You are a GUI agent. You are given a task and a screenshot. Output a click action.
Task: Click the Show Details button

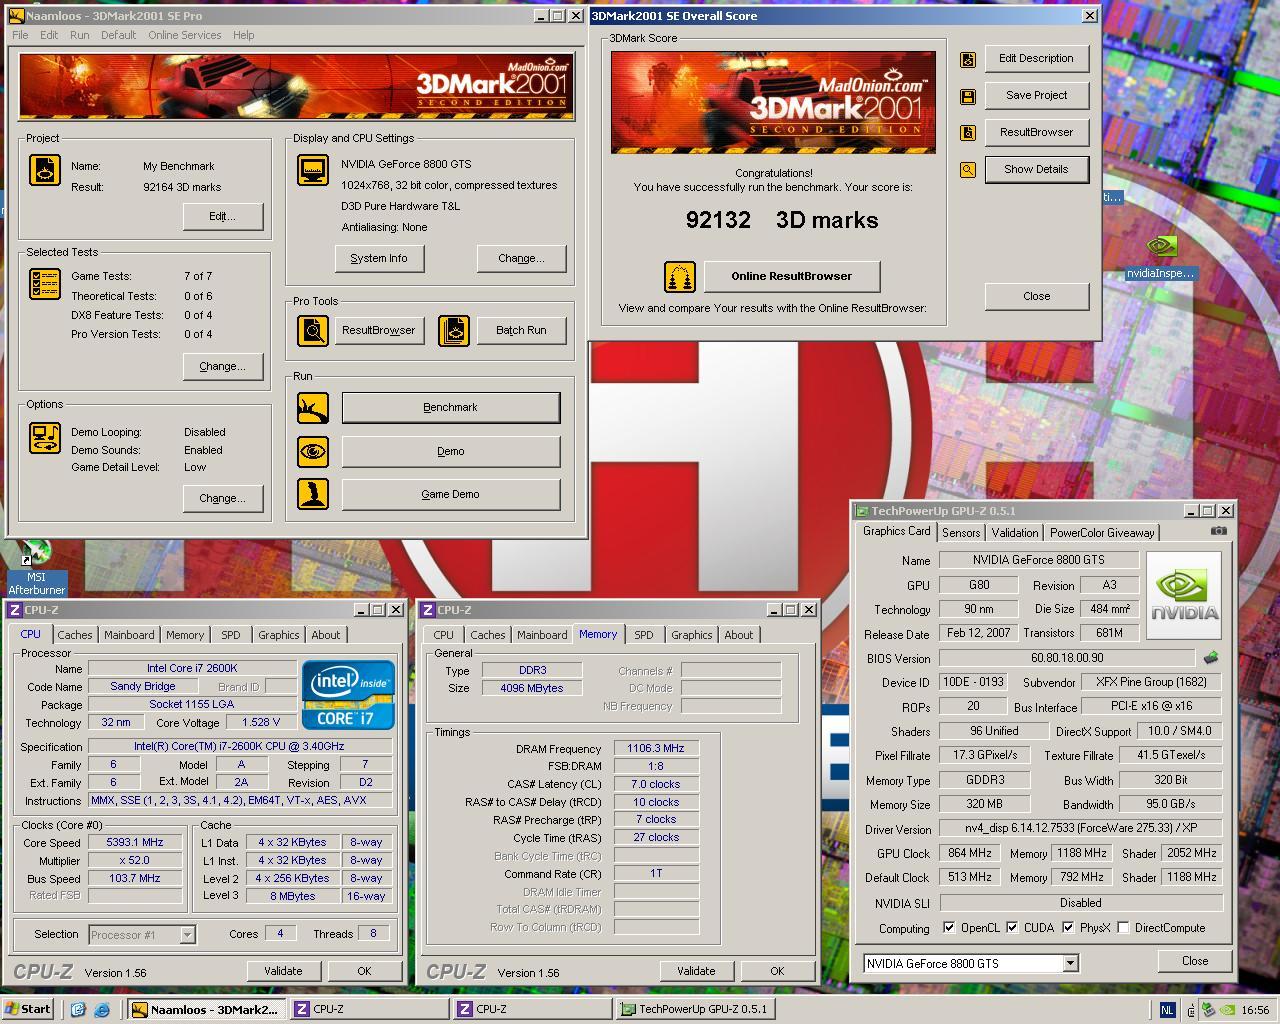click(x=1036, y=169)
